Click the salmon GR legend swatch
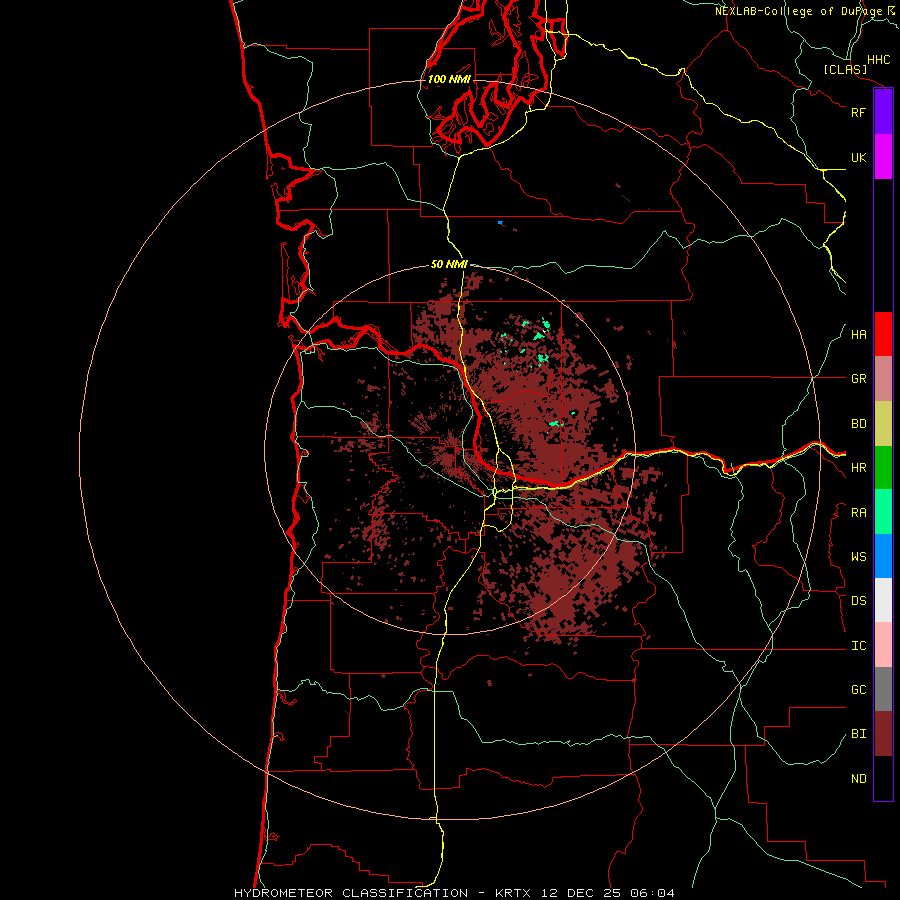Image resolution: width=900 pixels, height=900 pixels. (883, 379)
